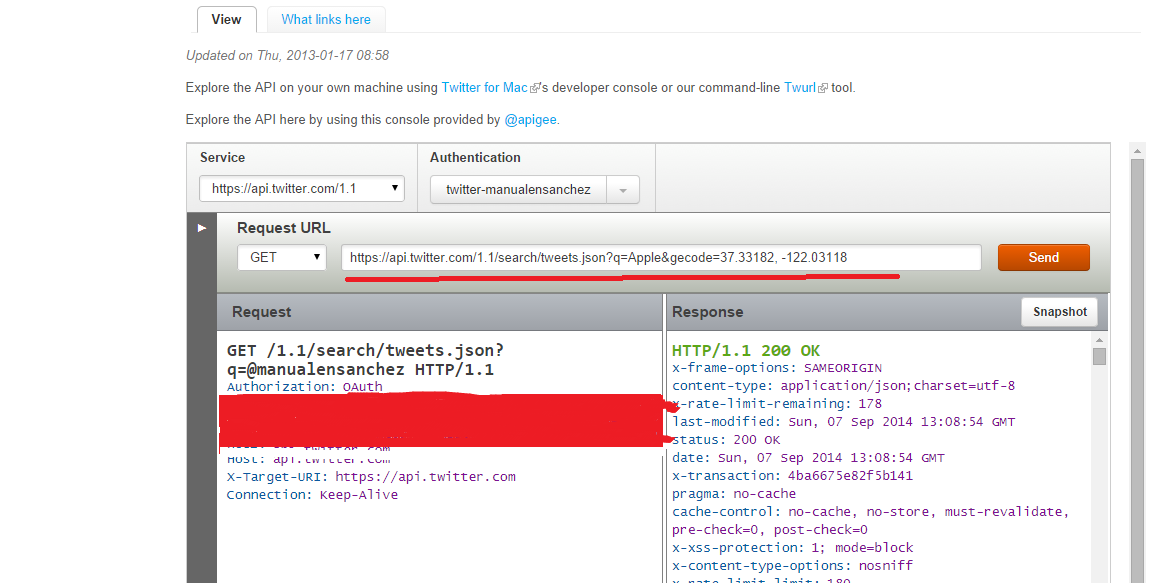Click the x-frame-options: SAMEORIGIN header
This screenshot has height=583, width=1165.
click(x=777, y=368)
